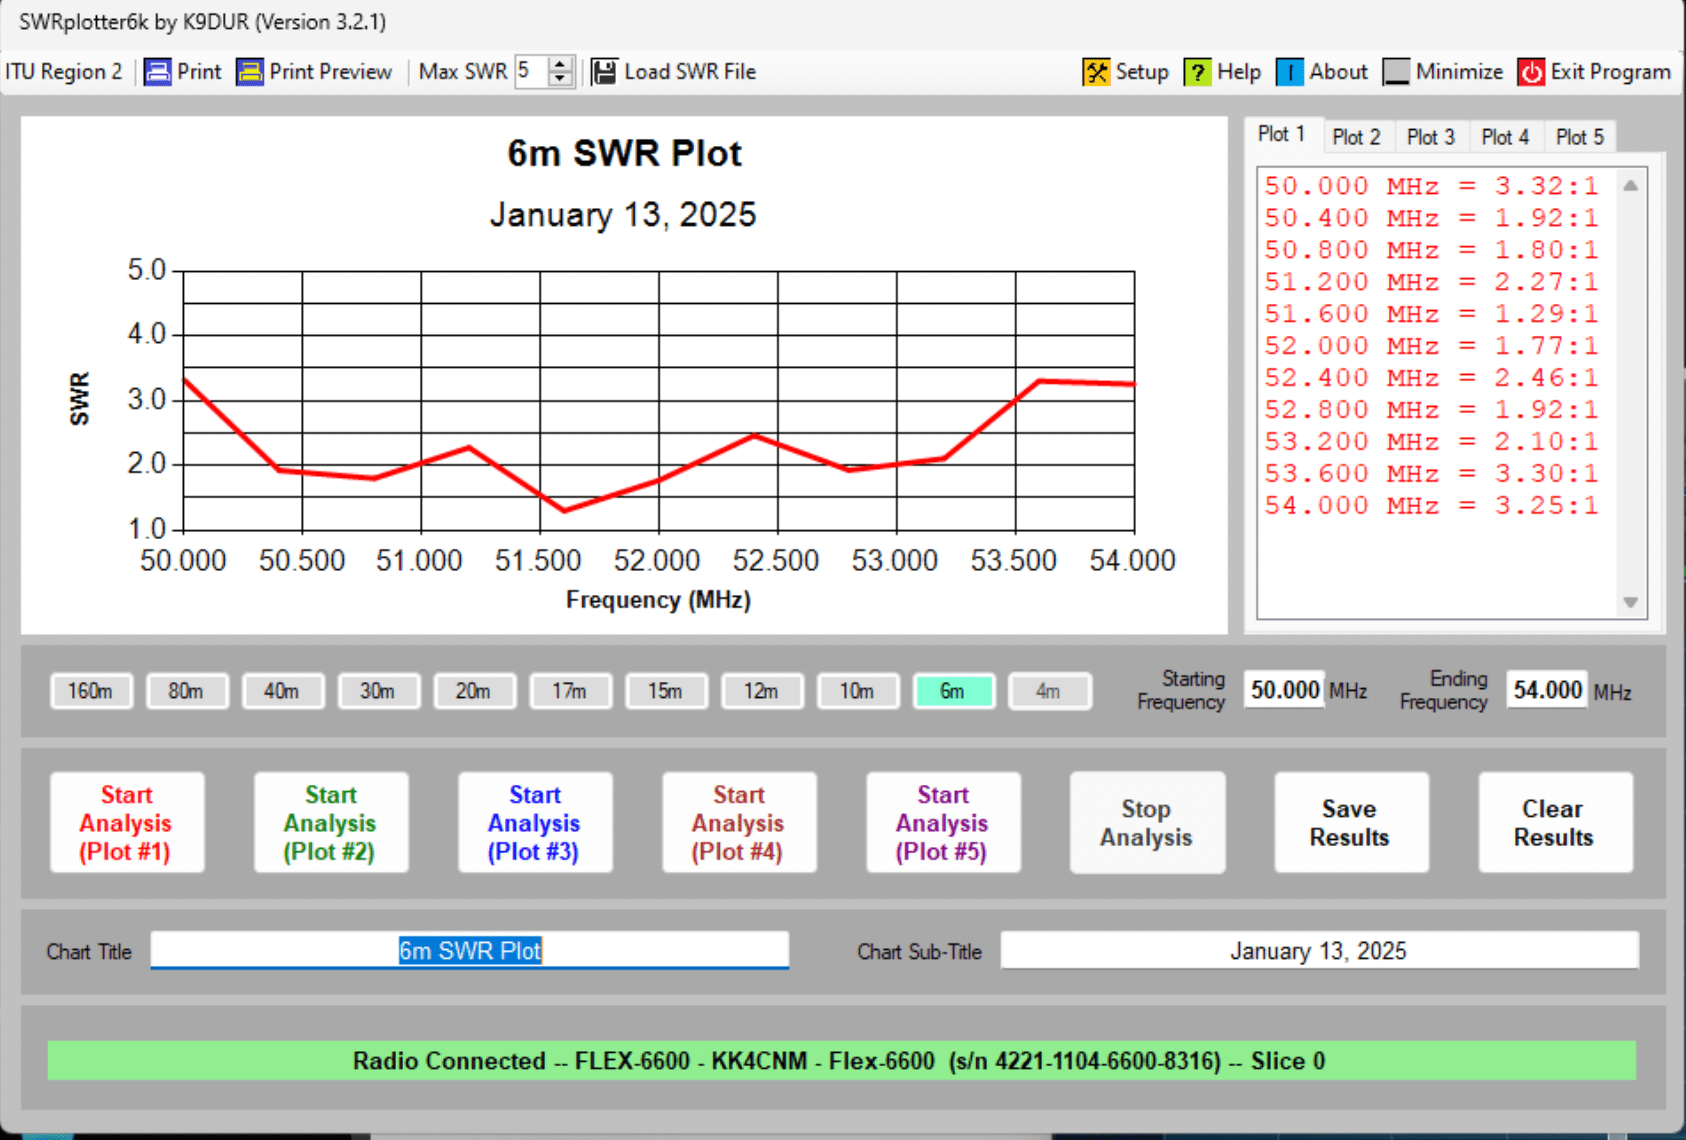Click the Help question mark icon

(x=1197, y=72)
